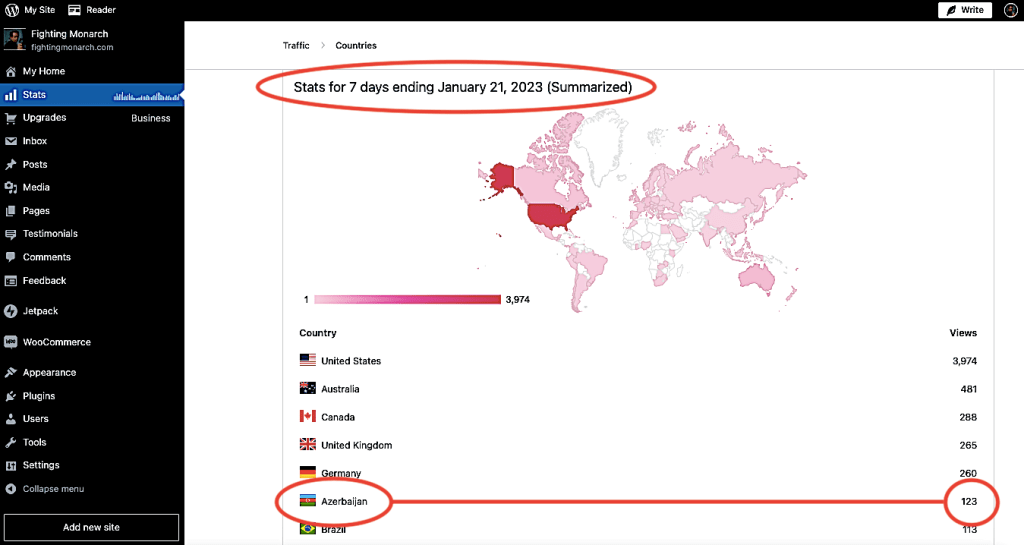Click the Write button

click(x=964, y=10)
